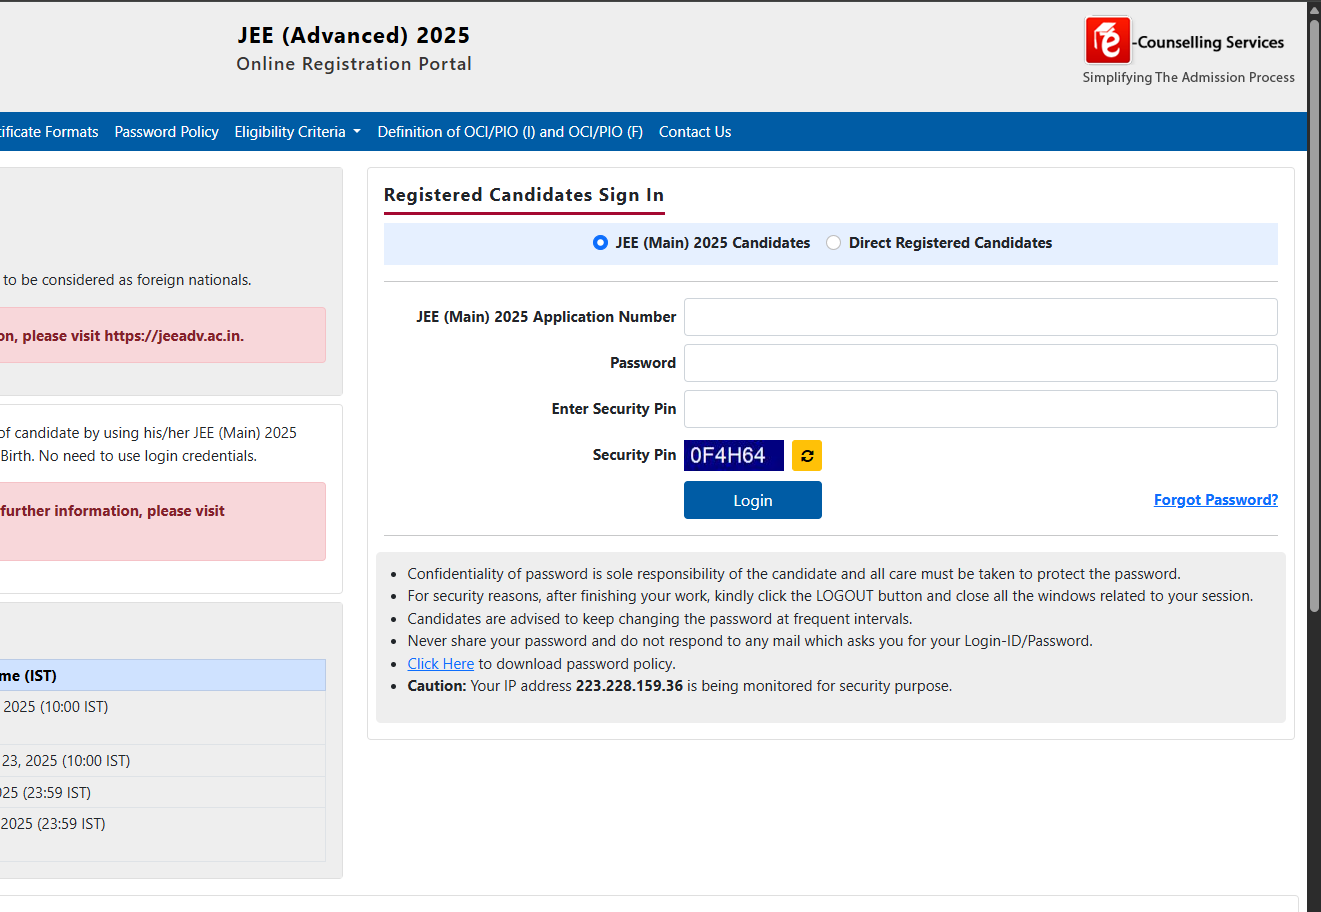The width and height of the screenshot is (1321, 912).
Task: Click the table row '25 (23:59 IST)'
Action: pyautogui.click(x=162, y=793)
